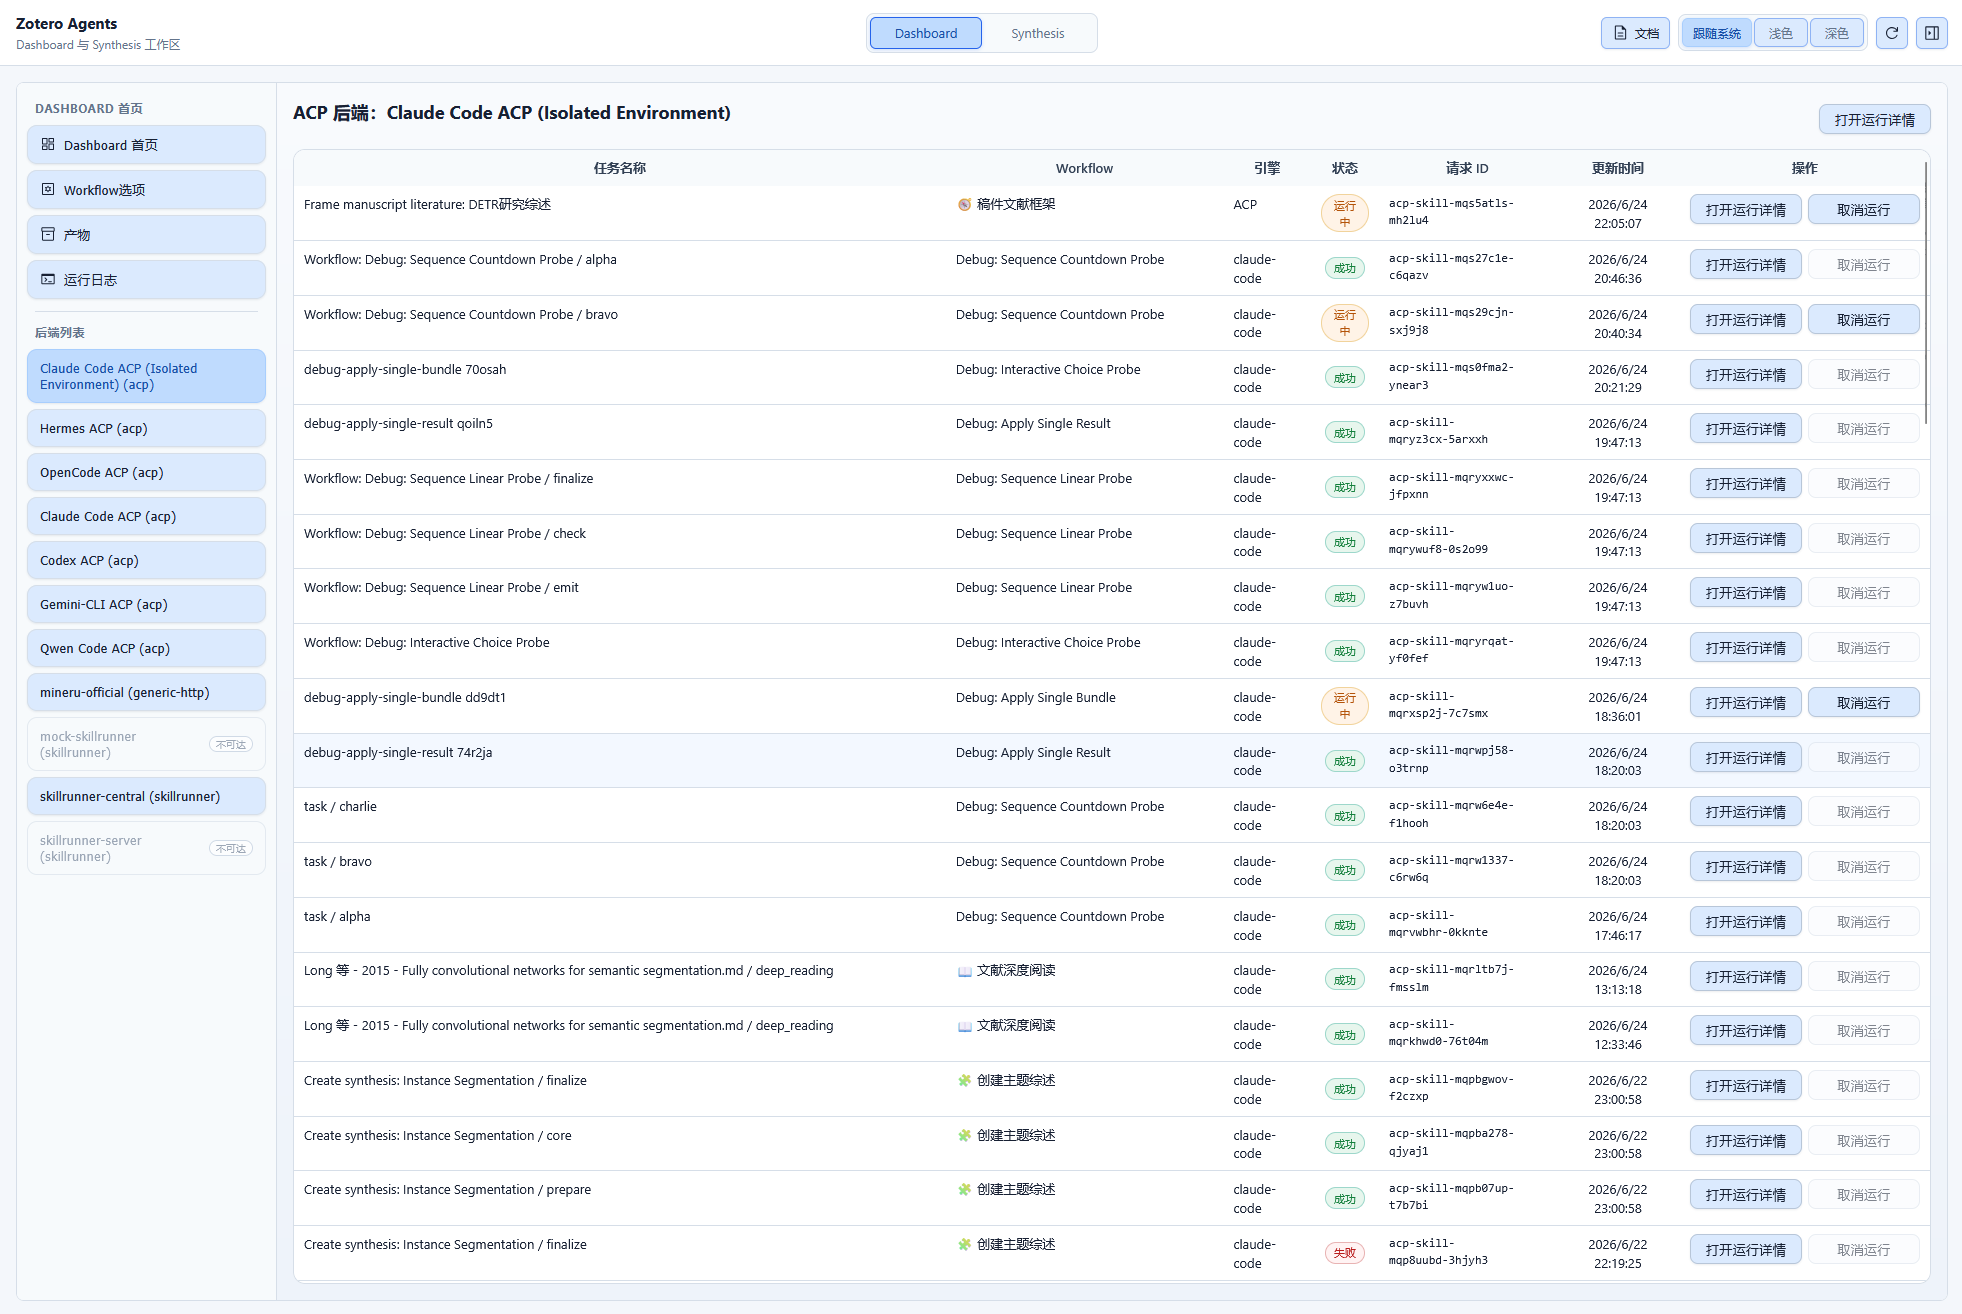Open run details for Sequence Linear Probe / emit
Screen dimensions: 1962x1314
pos(1745,593)
